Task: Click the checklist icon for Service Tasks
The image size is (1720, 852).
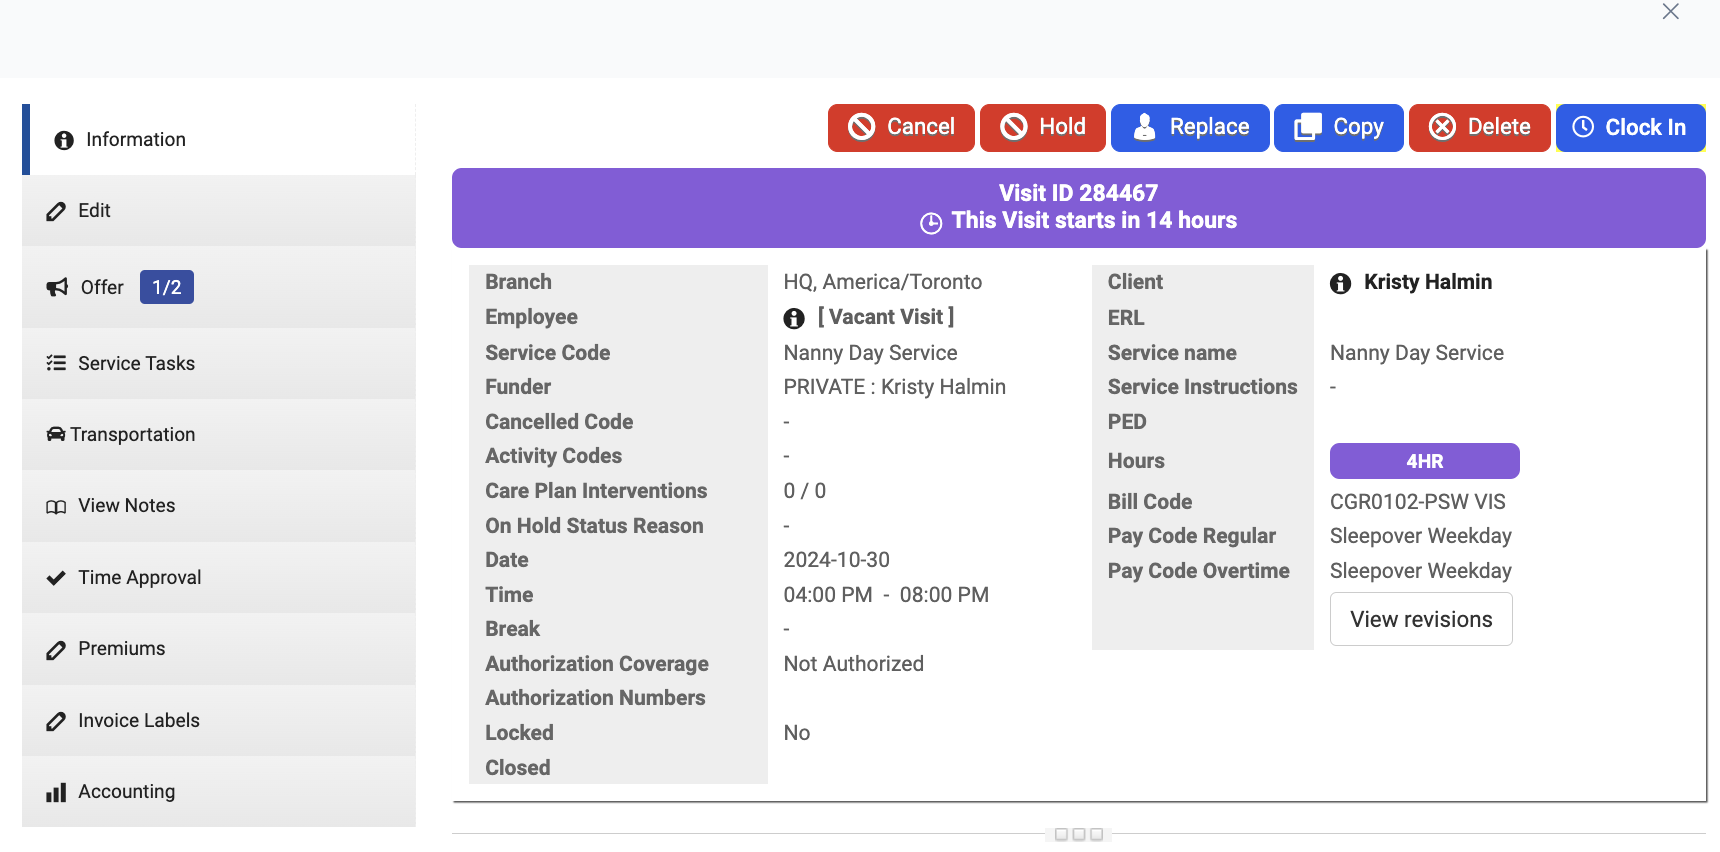Action: [56, 363]
